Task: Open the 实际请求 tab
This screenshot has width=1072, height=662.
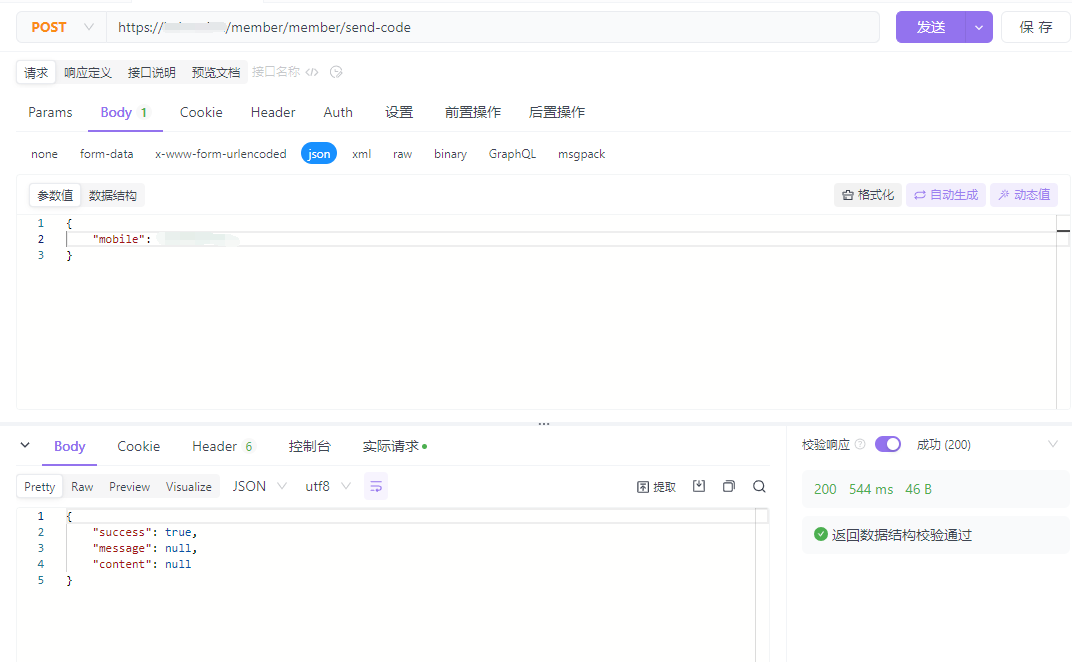Action: [x=394, y=446]
